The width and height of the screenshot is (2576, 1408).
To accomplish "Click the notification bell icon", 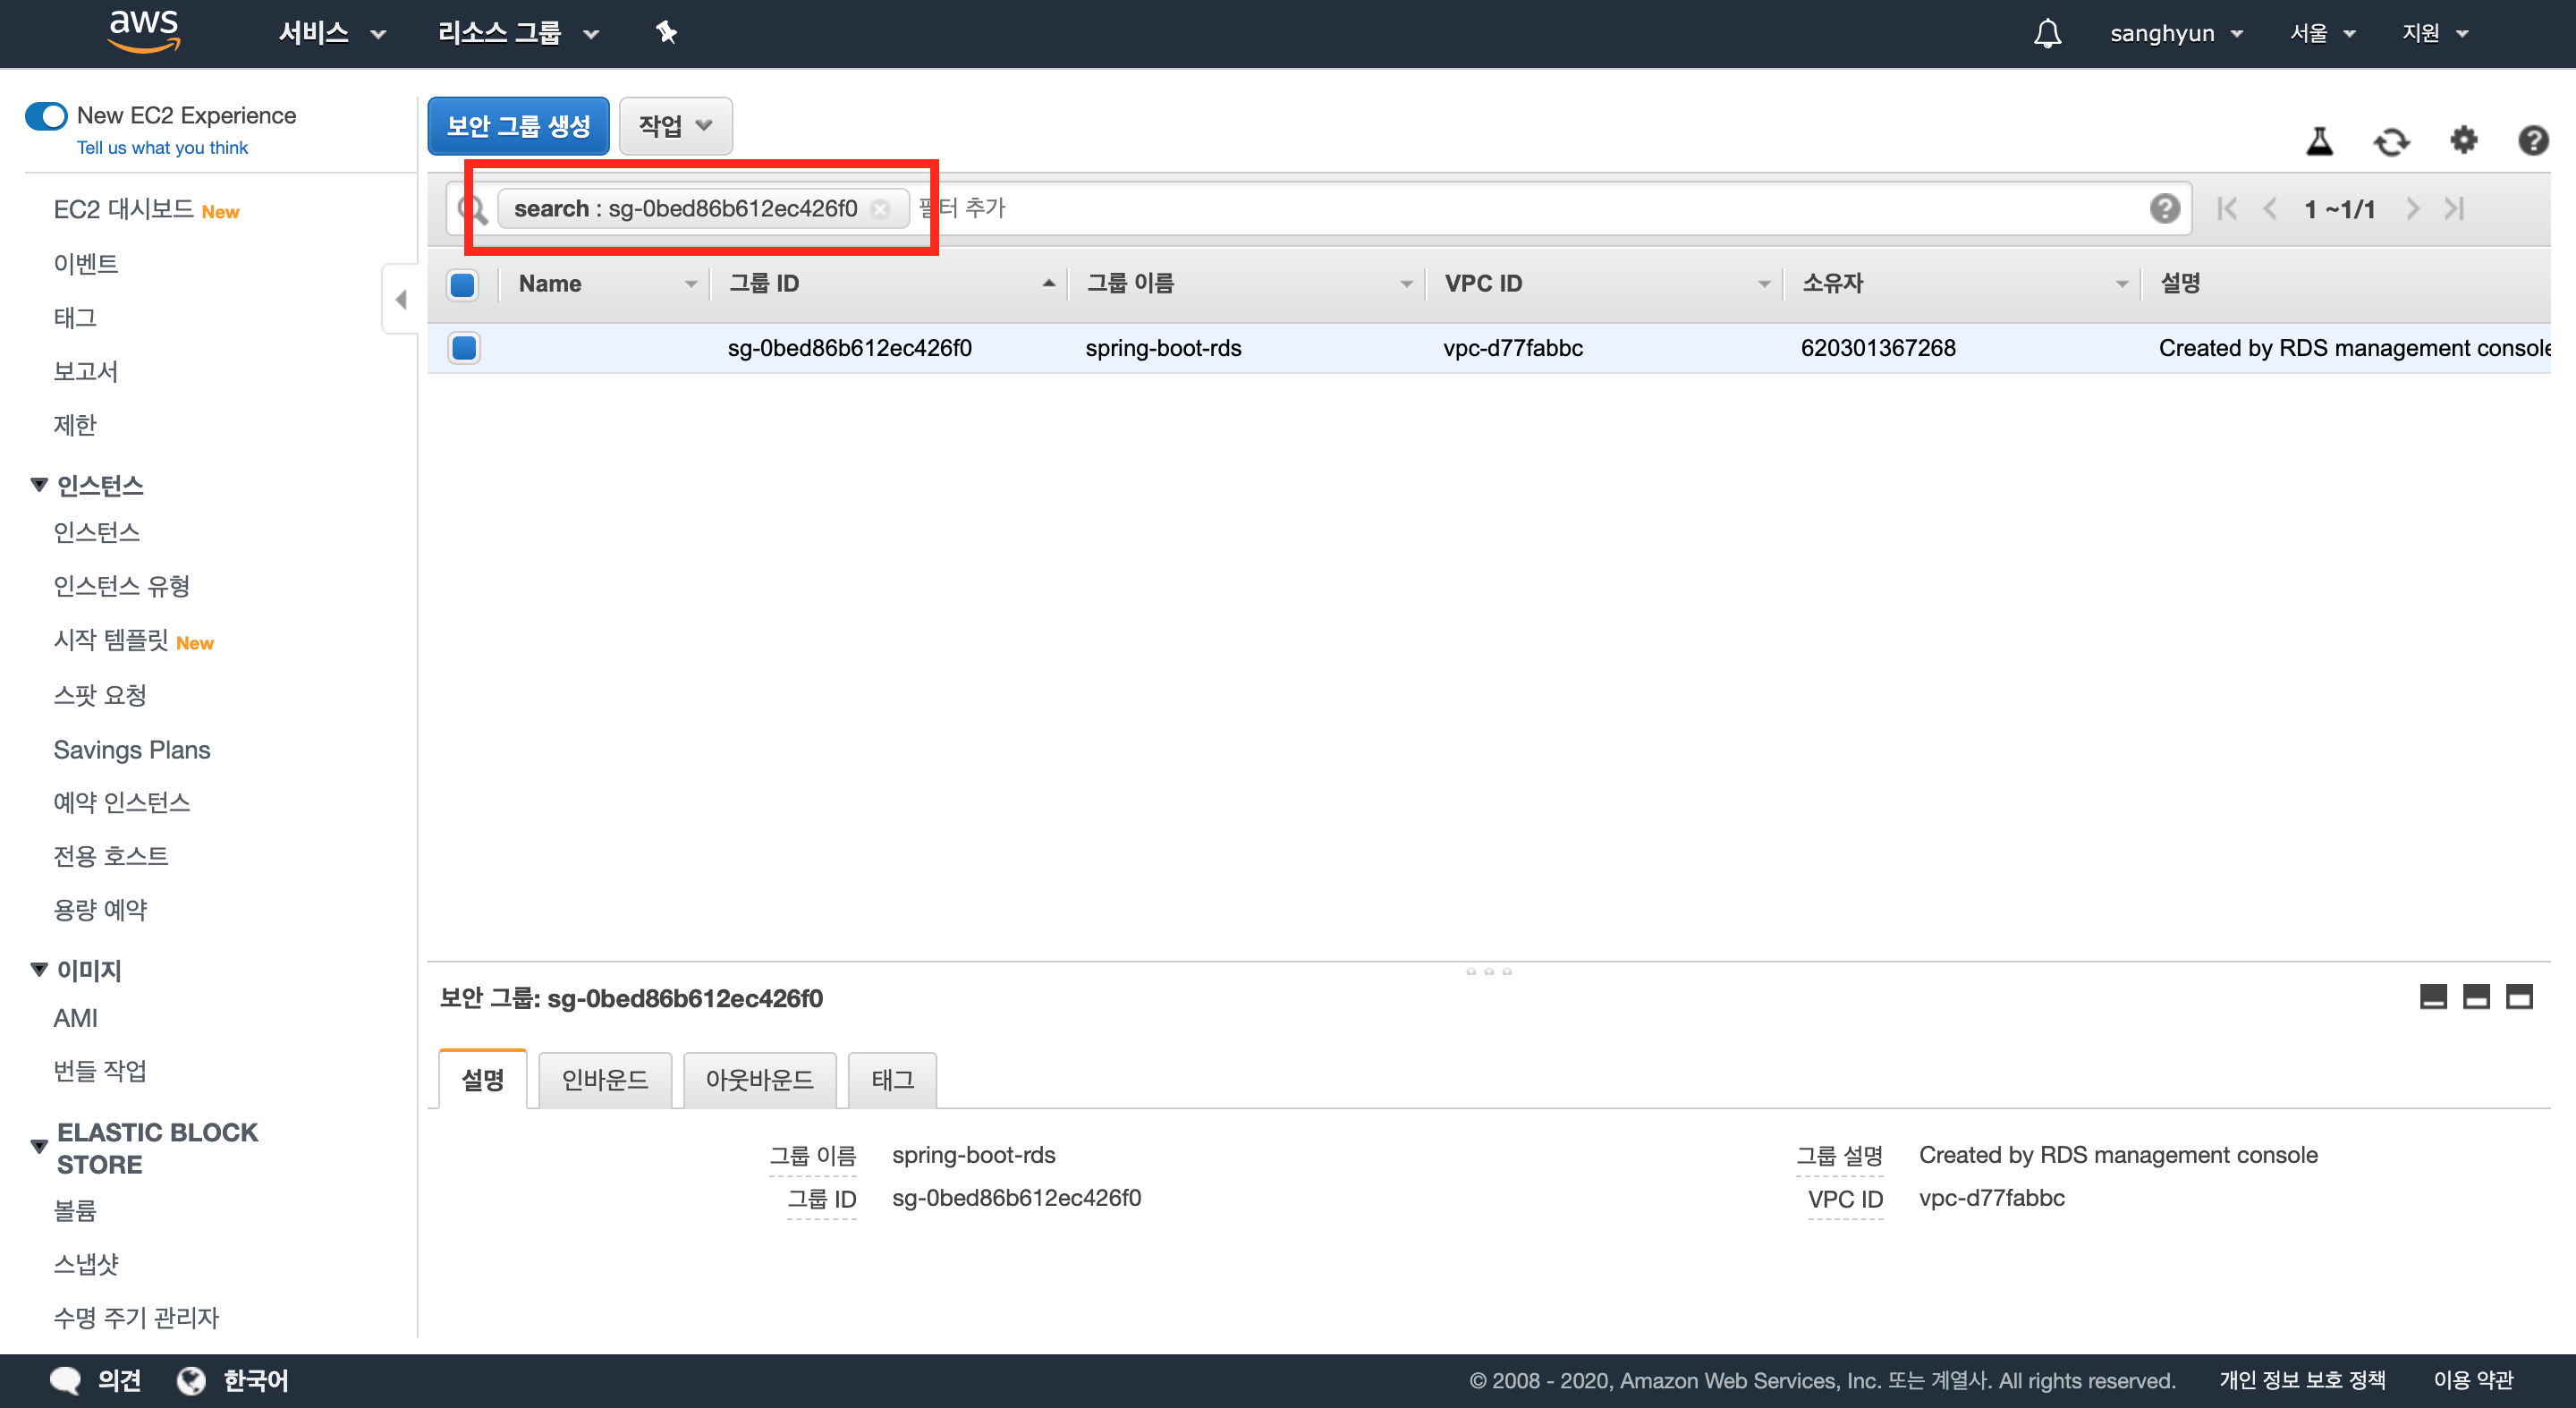I will coord(2047,33).
